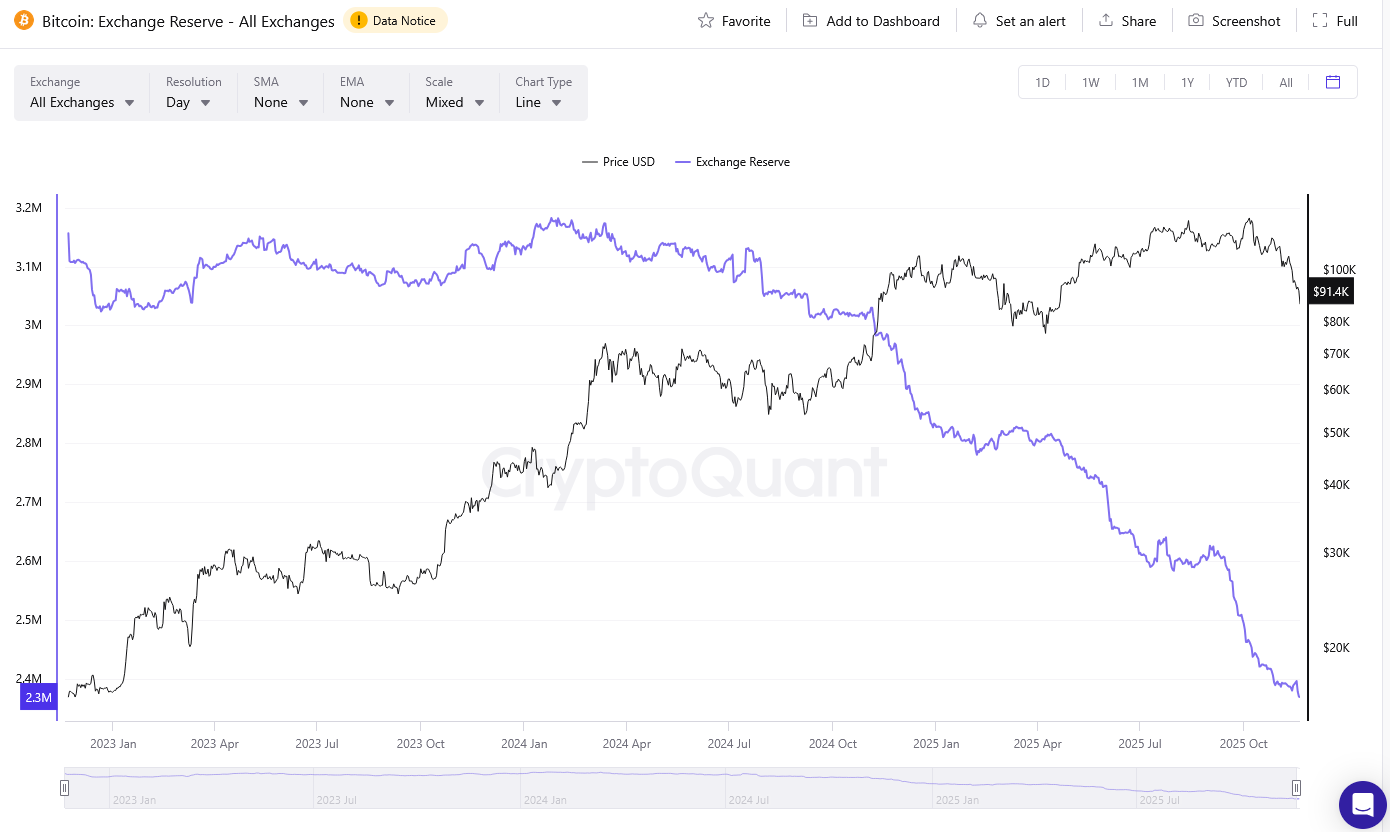This screenshot has width=1390, height=832.
Task: Open the chat support bubble
Action: 1362,804
